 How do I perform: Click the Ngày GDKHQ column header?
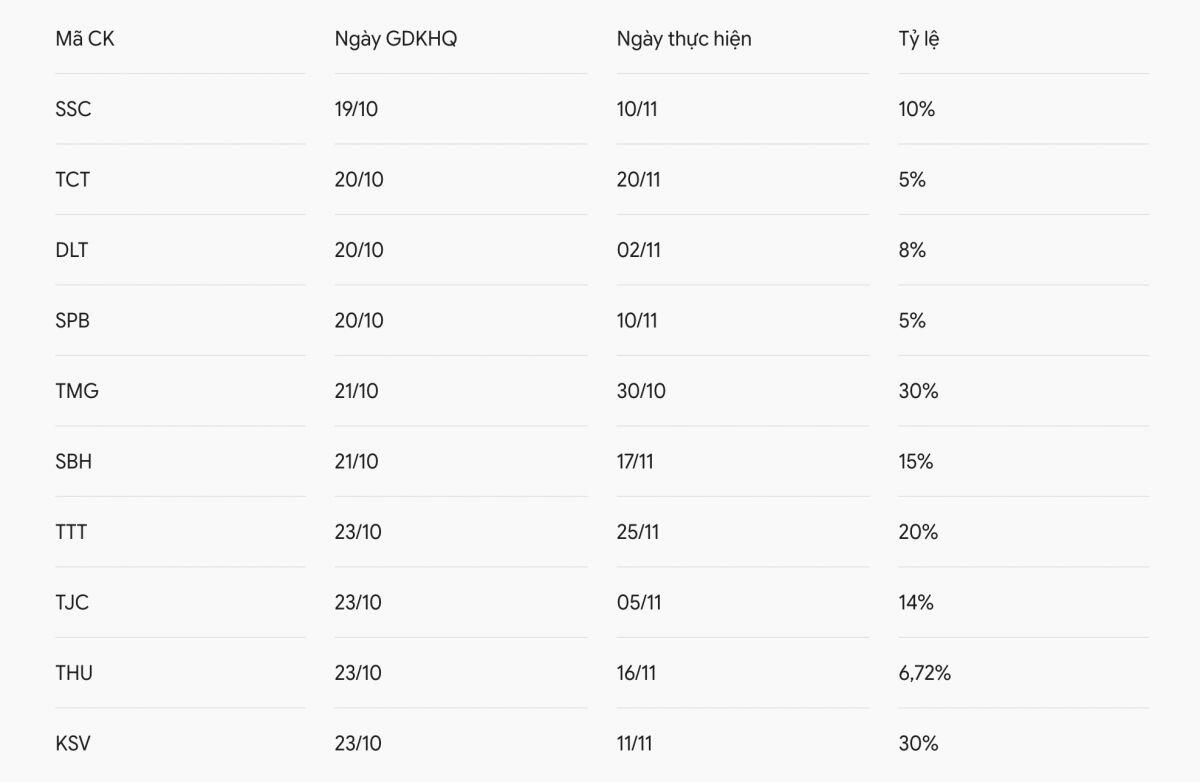pos(396,39)
